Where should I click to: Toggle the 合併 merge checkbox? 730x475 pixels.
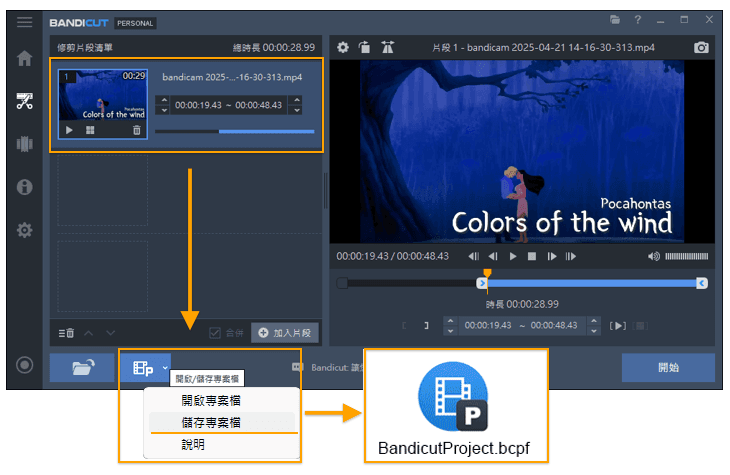coord(215,333)
